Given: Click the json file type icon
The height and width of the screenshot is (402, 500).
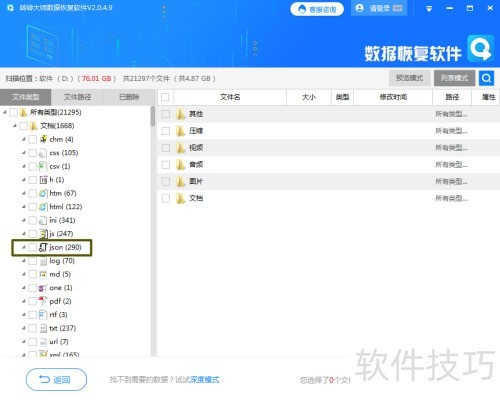Looking at the screenshot, I should tap(43, 247).
